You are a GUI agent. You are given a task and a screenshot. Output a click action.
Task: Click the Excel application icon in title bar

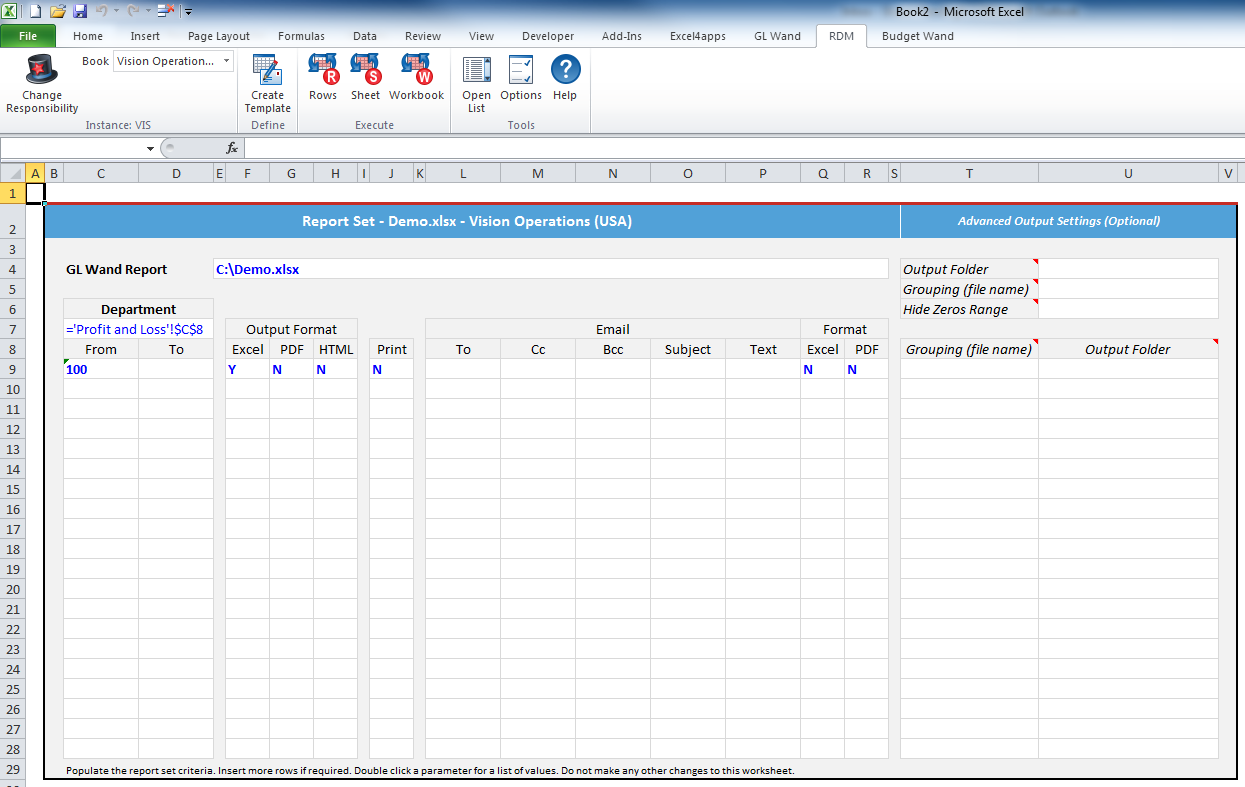(x=10, y=11)
